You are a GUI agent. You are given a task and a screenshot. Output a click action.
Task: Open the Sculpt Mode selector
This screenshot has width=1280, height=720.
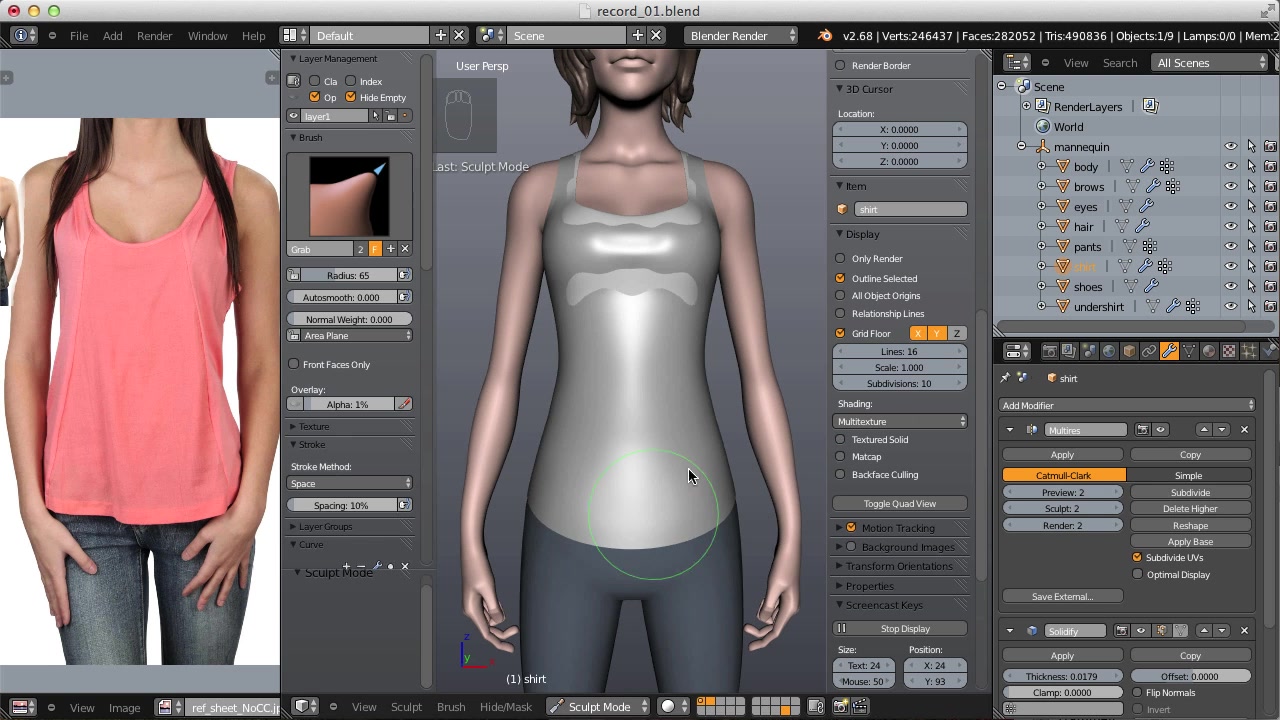coord(599,707)
